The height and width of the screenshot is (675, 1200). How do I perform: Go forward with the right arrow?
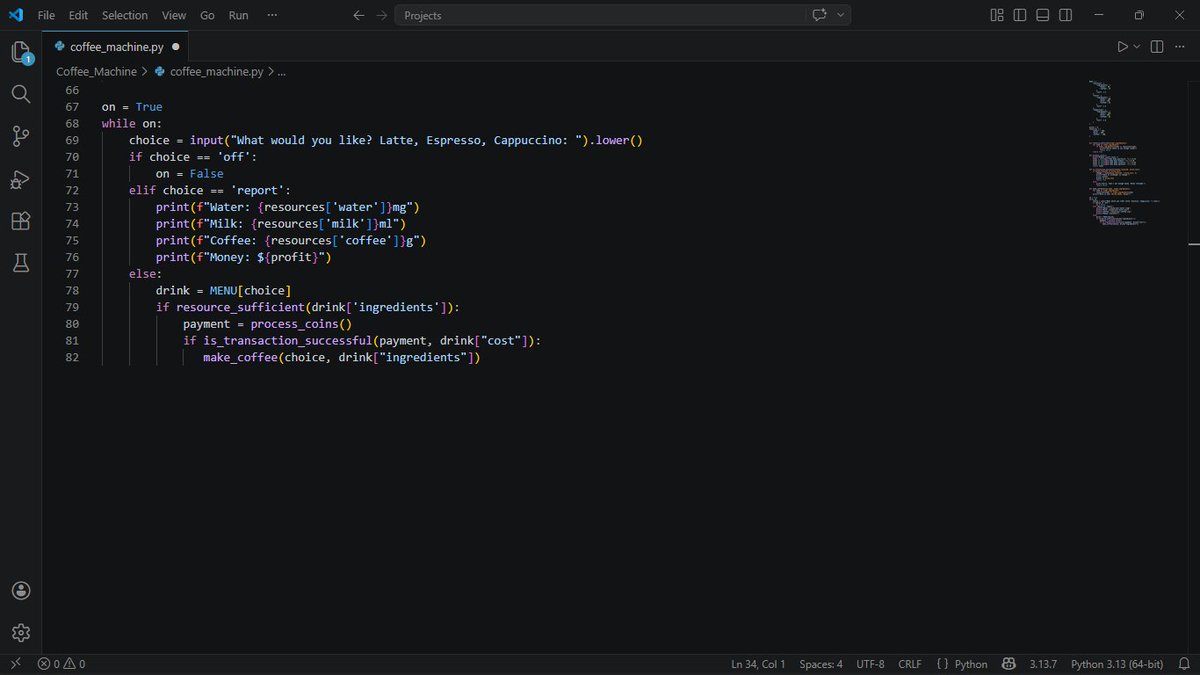(383, 15)
